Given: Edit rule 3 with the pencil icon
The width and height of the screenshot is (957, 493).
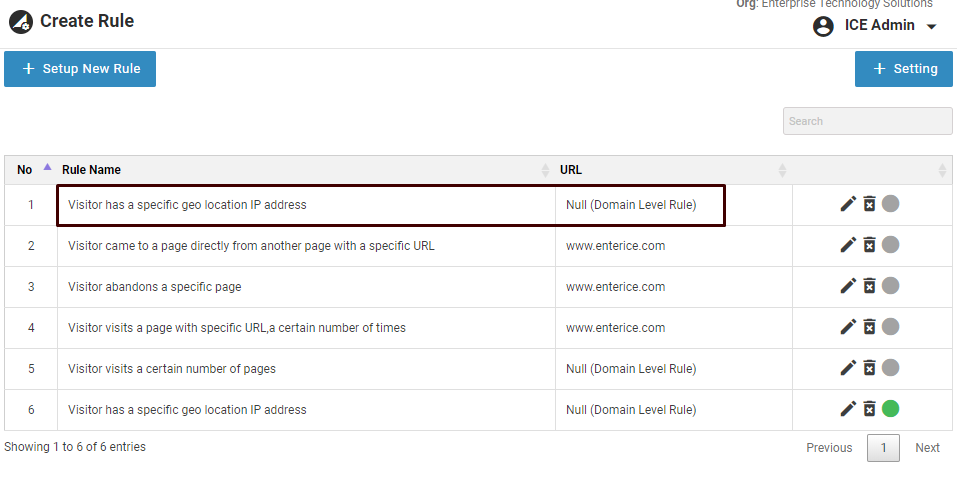Looking at the screenshot, I should 848,286.
